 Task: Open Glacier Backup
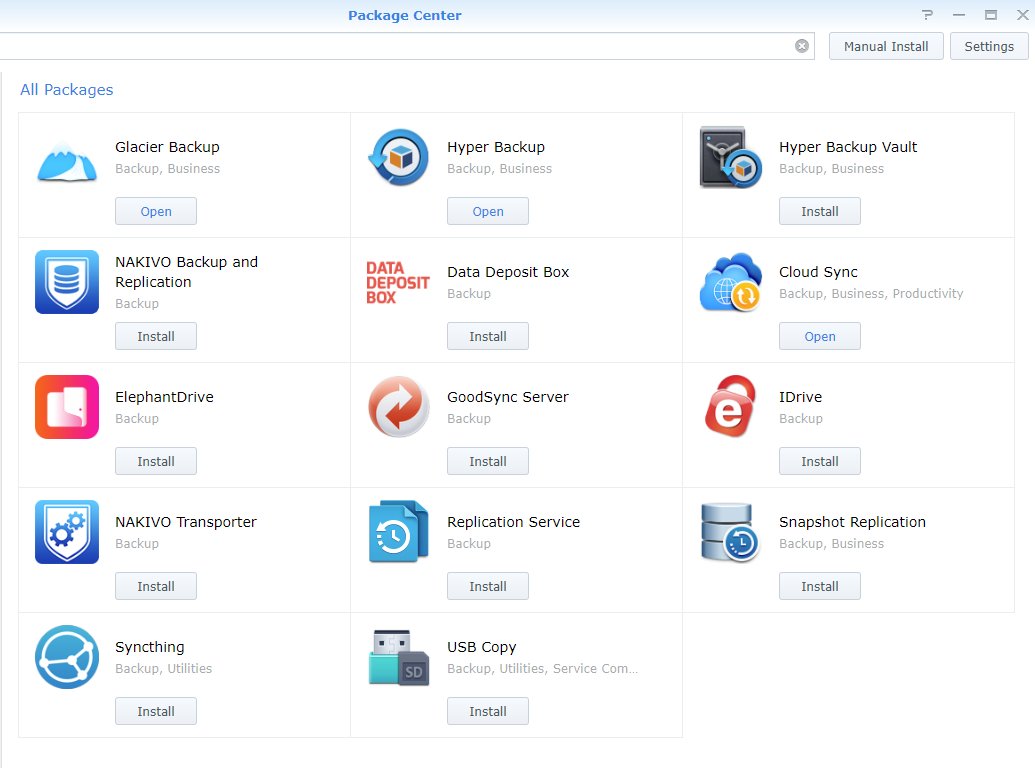click(156, 211)
